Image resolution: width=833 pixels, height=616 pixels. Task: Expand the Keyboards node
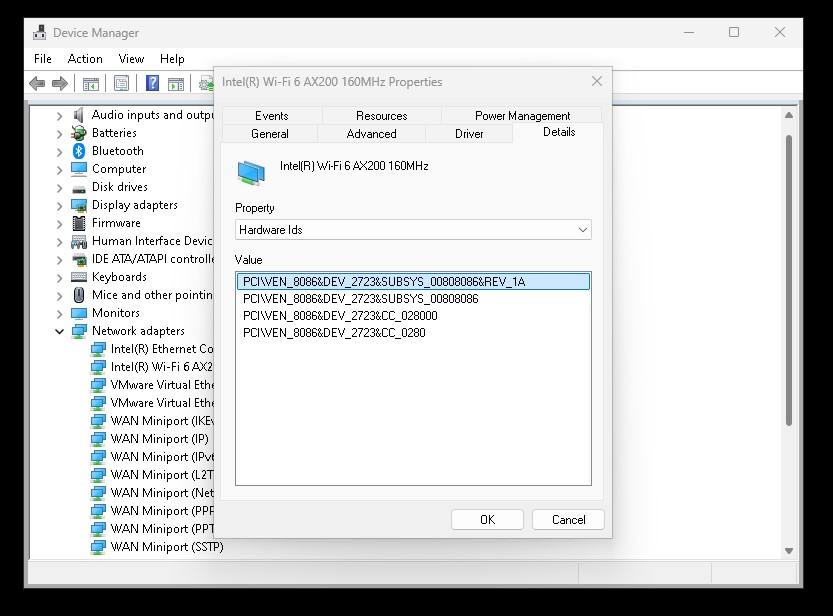[59, 278]
